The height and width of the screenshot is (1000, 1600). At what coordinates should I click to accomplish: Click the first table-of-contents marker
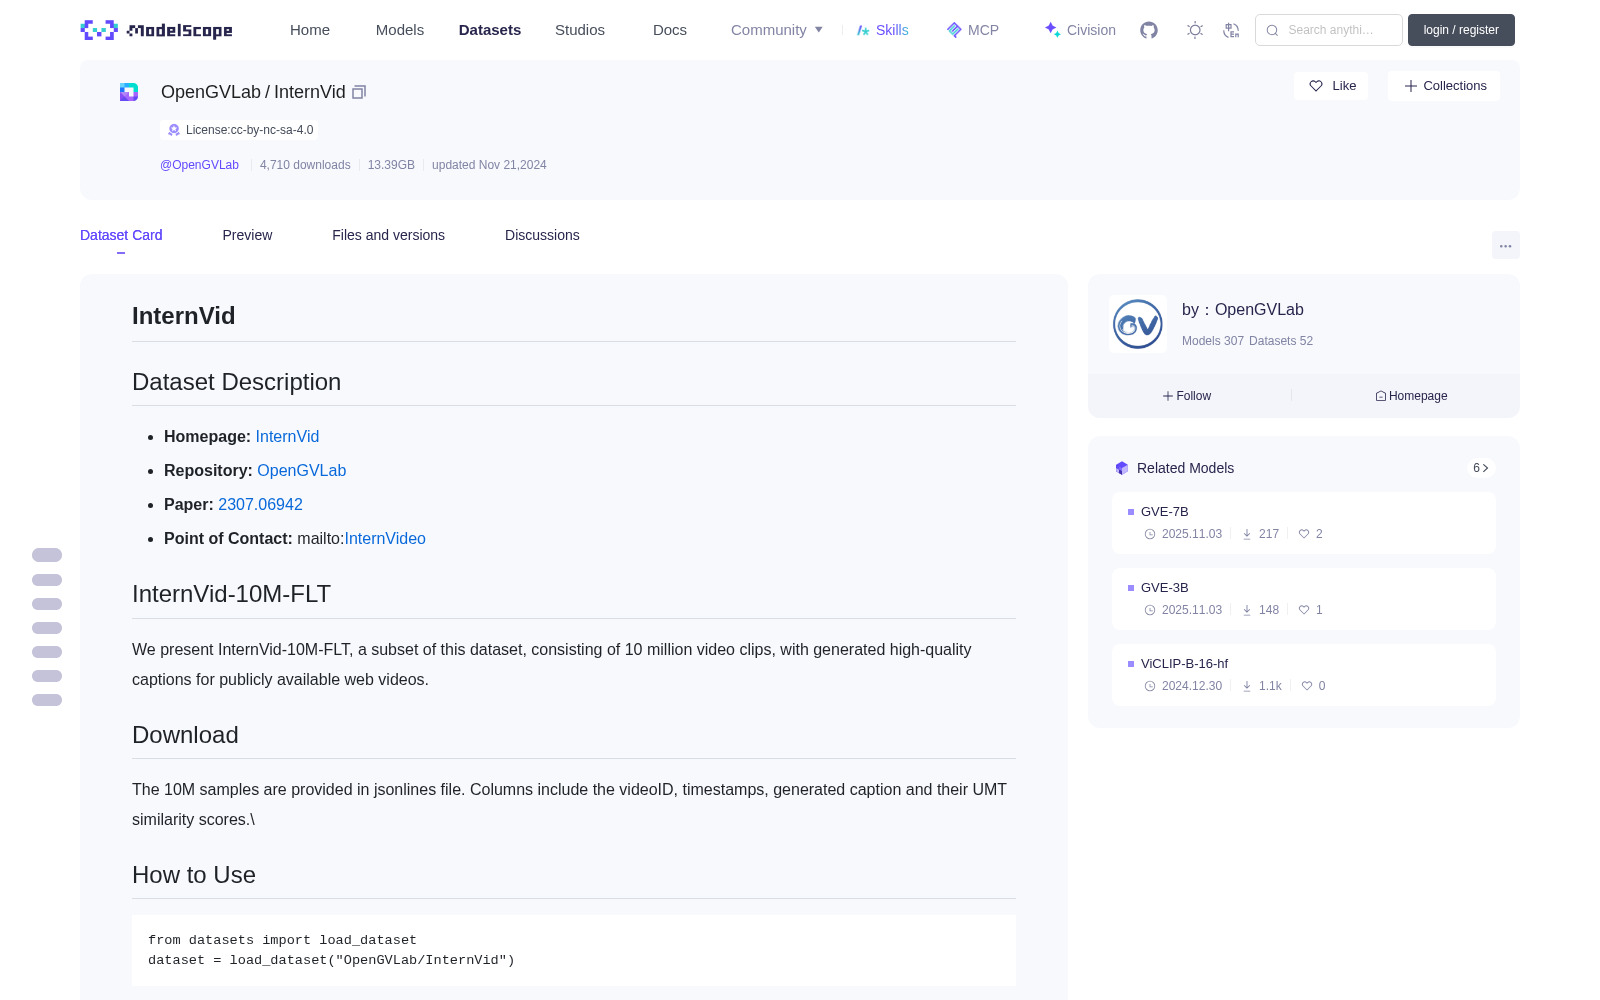click(47, 555)
